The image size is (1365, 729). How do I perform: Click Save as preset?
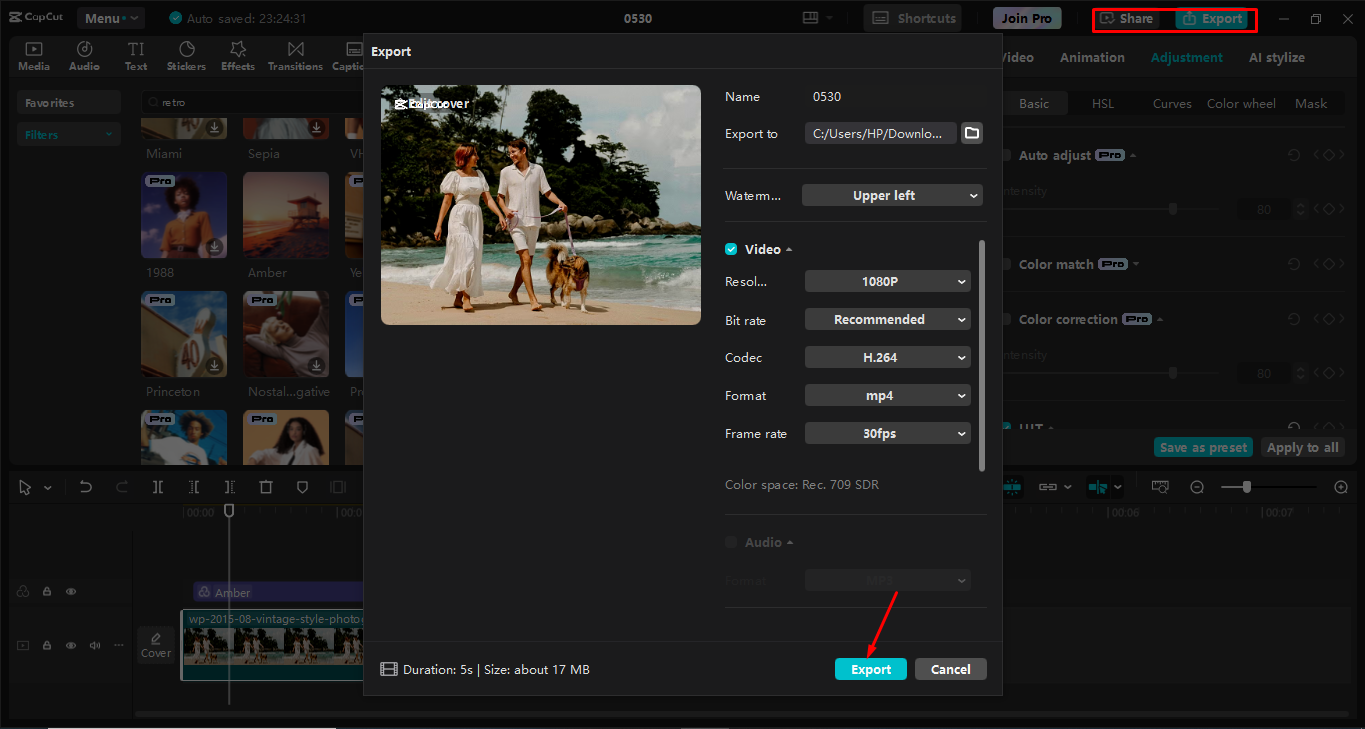1202,447
